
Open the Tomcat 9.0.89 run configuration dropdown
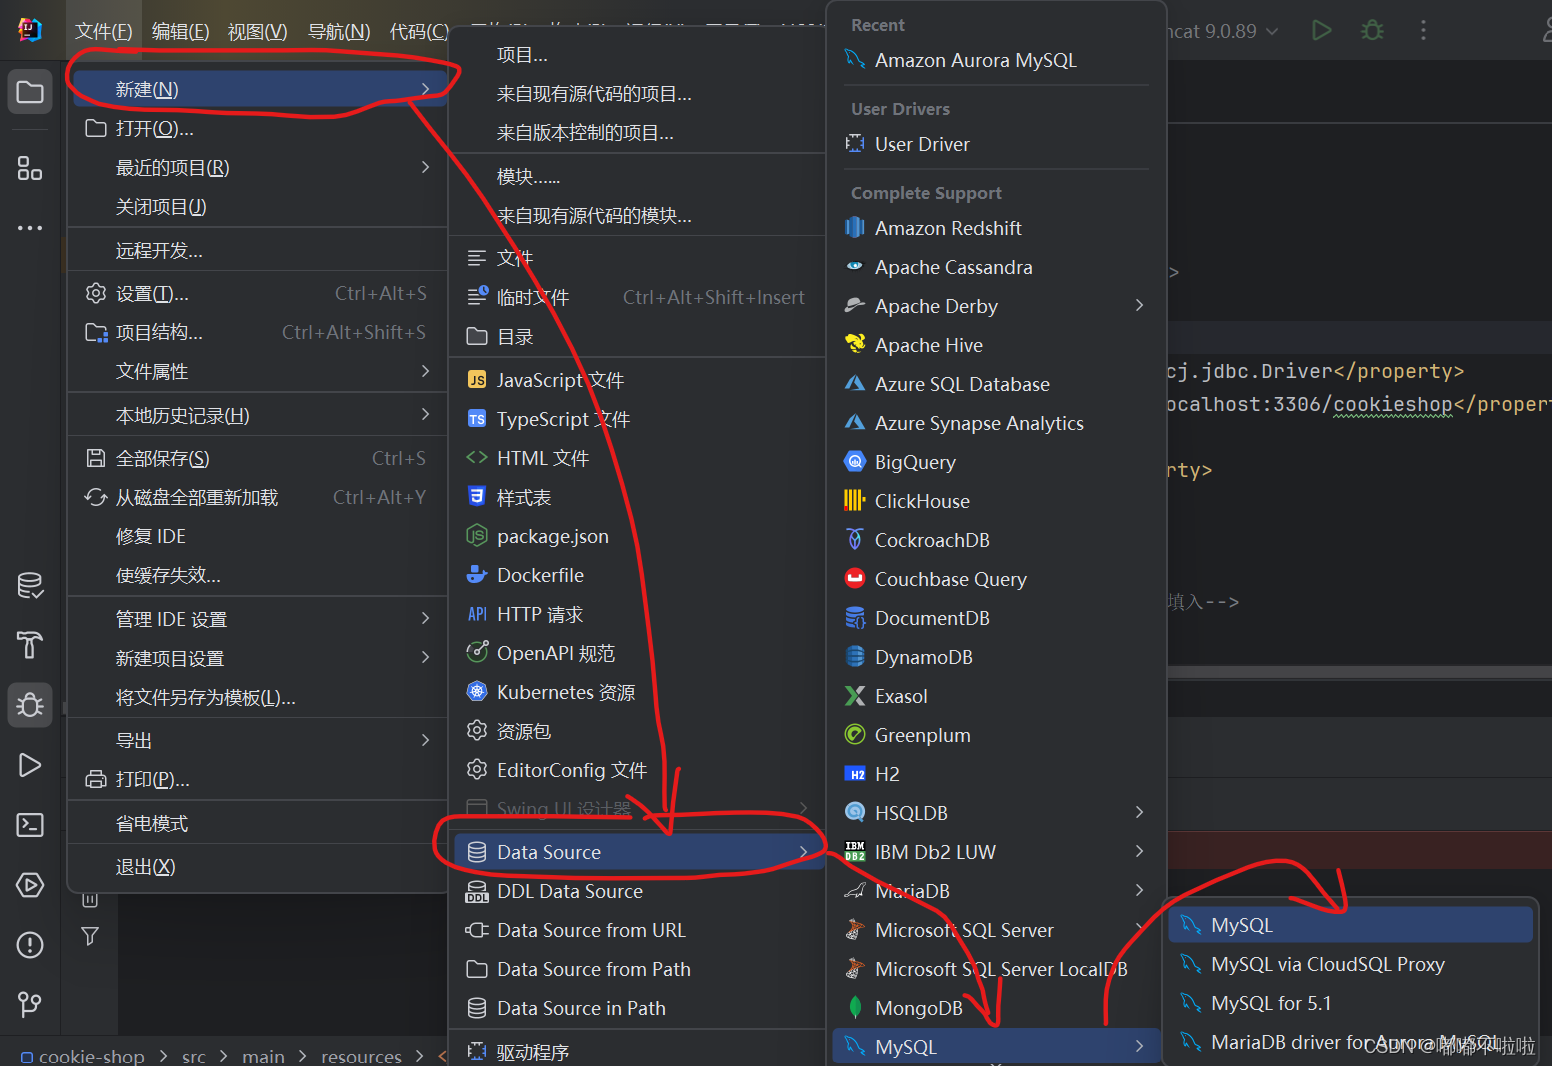(x=1224, y=31)
